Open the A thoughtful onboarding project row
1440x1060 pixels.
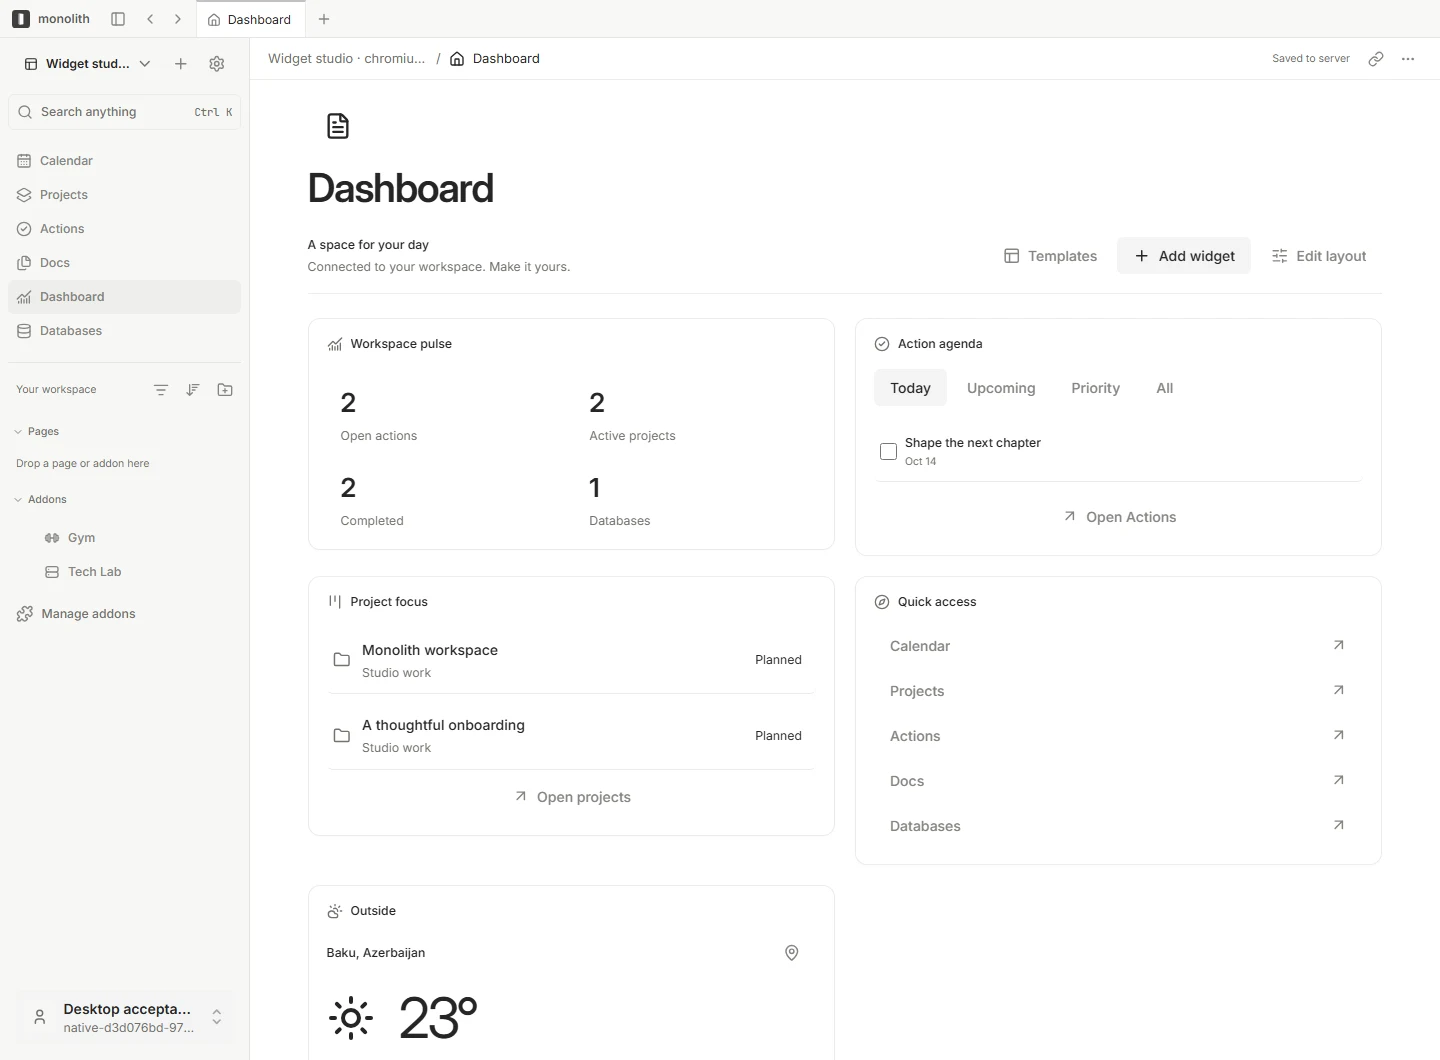571,735
